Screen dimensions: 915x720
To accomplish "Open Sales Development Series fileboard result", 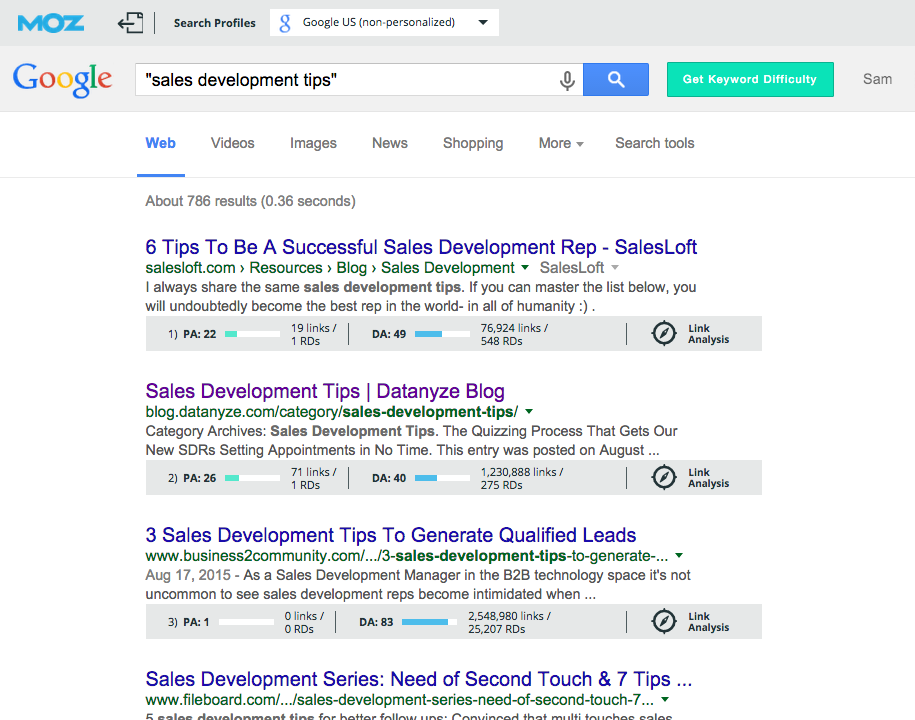I will (418, 679).
